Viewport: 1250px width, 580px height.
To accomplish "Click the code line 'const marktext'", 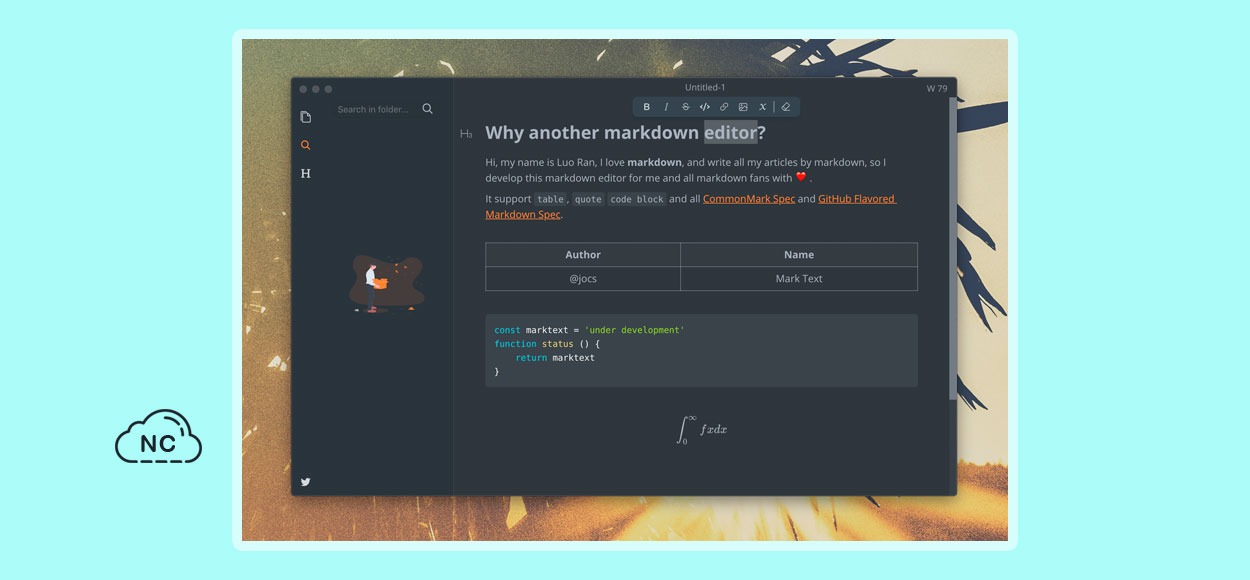I will click(x=589, y=330).
